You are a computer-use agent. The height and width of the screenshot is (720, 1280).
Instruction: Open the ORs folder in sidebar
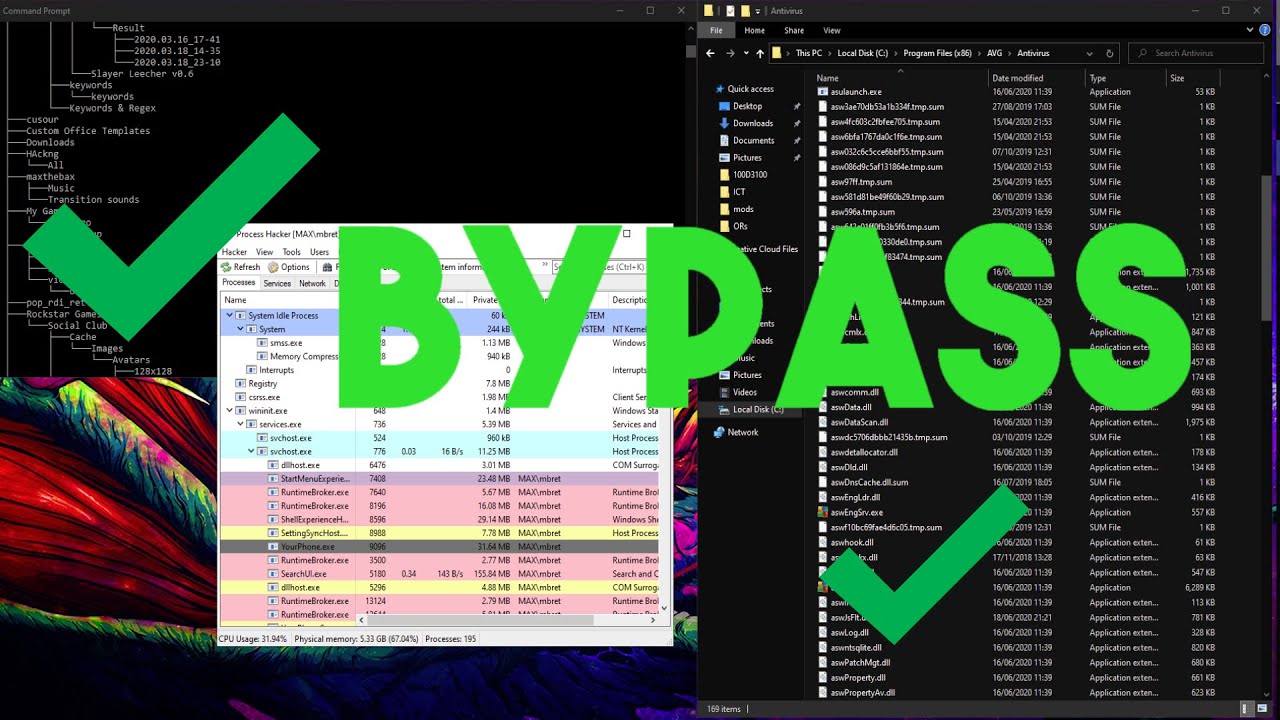(x=740, y=226)
